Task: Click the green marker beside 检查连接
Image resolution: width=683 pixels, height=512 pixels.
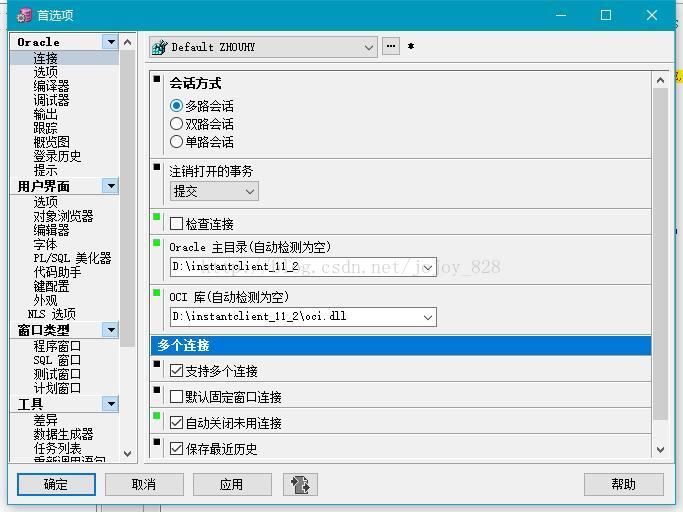Action: 157,217
